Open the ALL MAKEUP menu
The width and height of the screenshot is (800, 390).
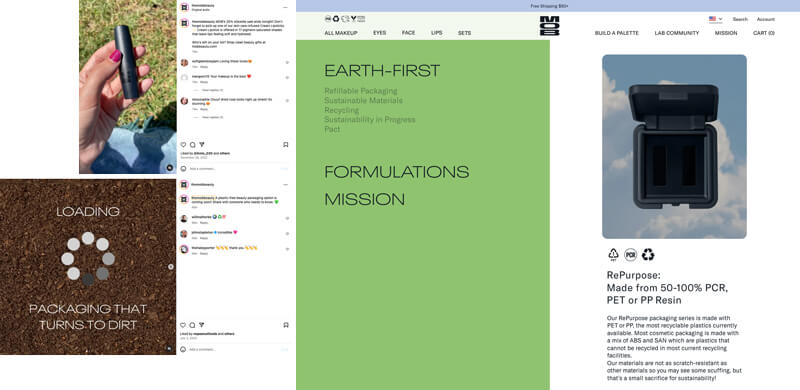point(341,33)
